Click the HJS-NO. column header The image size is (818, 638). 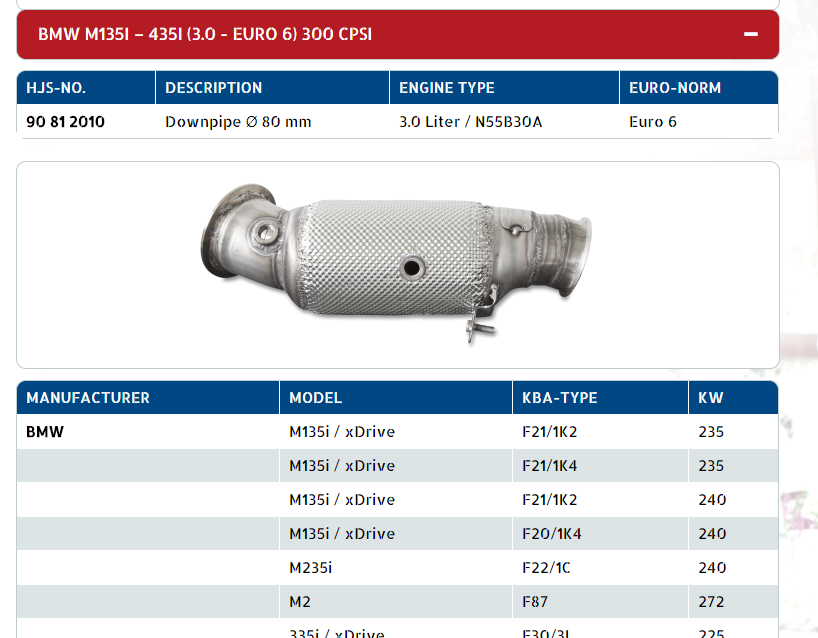point(86,88)
